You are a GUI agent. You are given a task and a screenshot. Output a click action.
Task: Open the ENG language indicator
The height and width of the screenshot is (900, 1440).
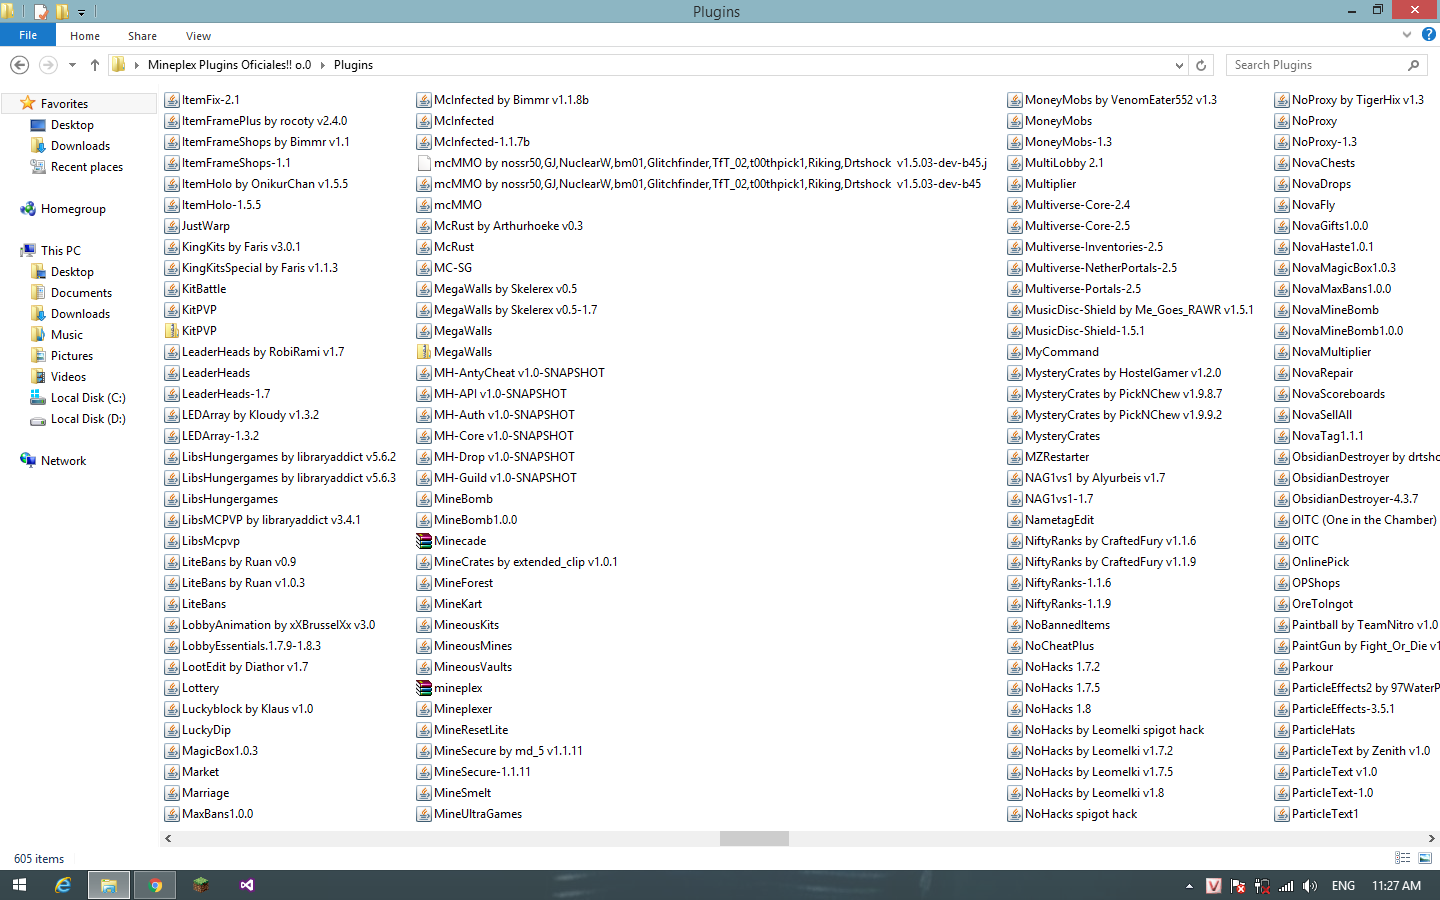pos(1343,886)
